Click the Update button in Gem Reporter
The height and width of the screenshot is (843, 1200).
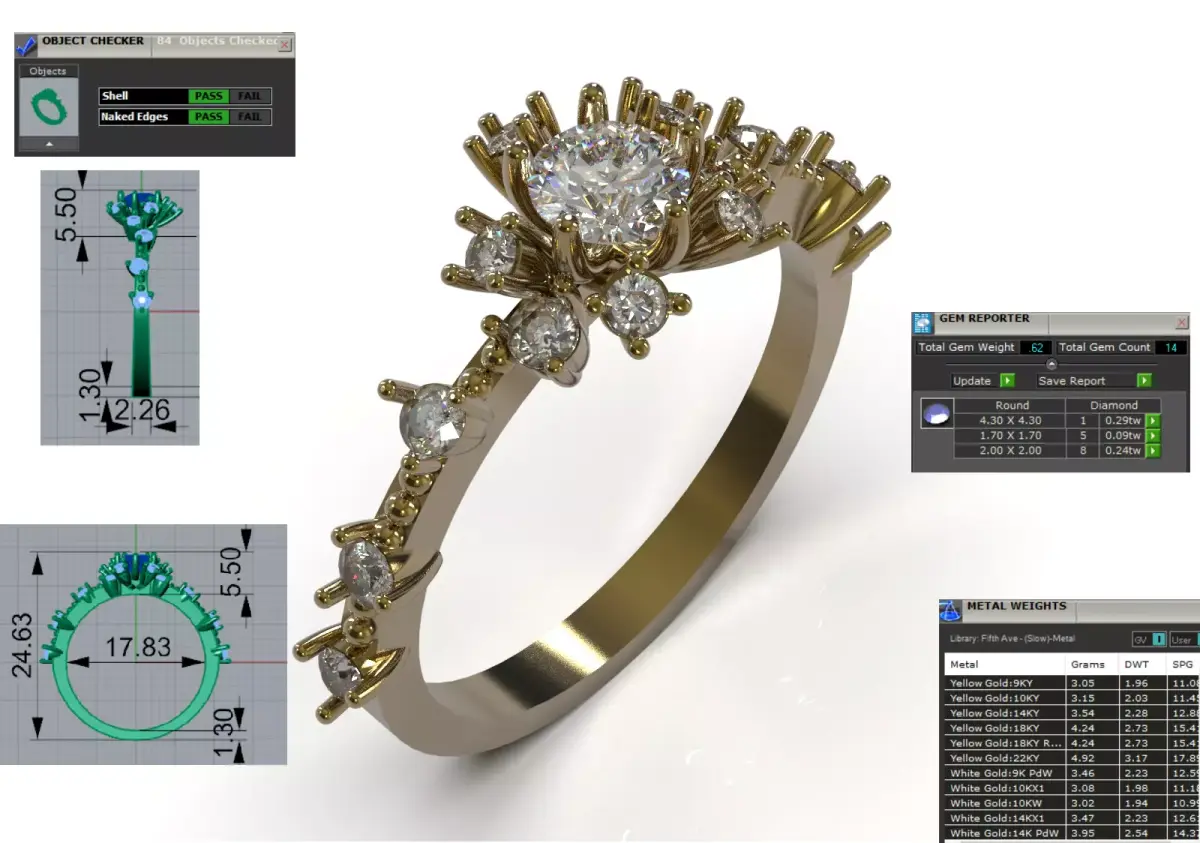(x=972, y=381)
